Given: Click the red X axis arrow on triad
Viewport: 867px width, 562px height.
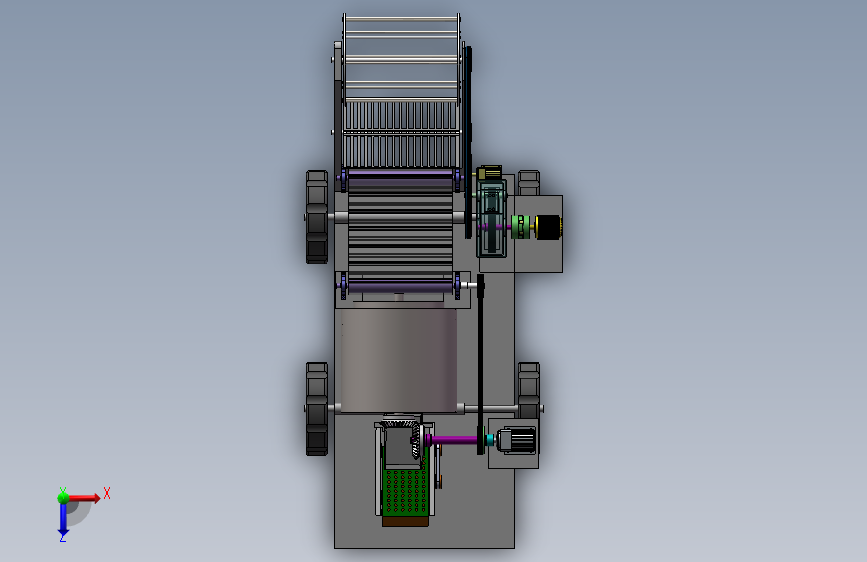Looking at the screenshot, I should tap(84, 498).
